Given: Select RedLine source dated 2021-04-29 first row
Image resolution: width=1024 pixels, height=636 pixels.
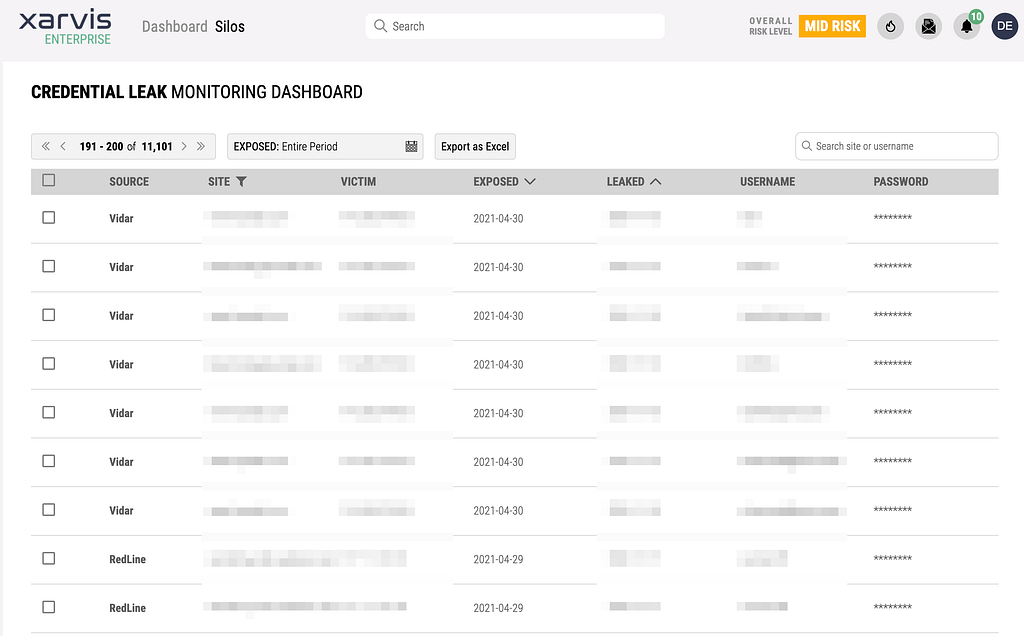Looking at the screenshot, I should (127, 559).
